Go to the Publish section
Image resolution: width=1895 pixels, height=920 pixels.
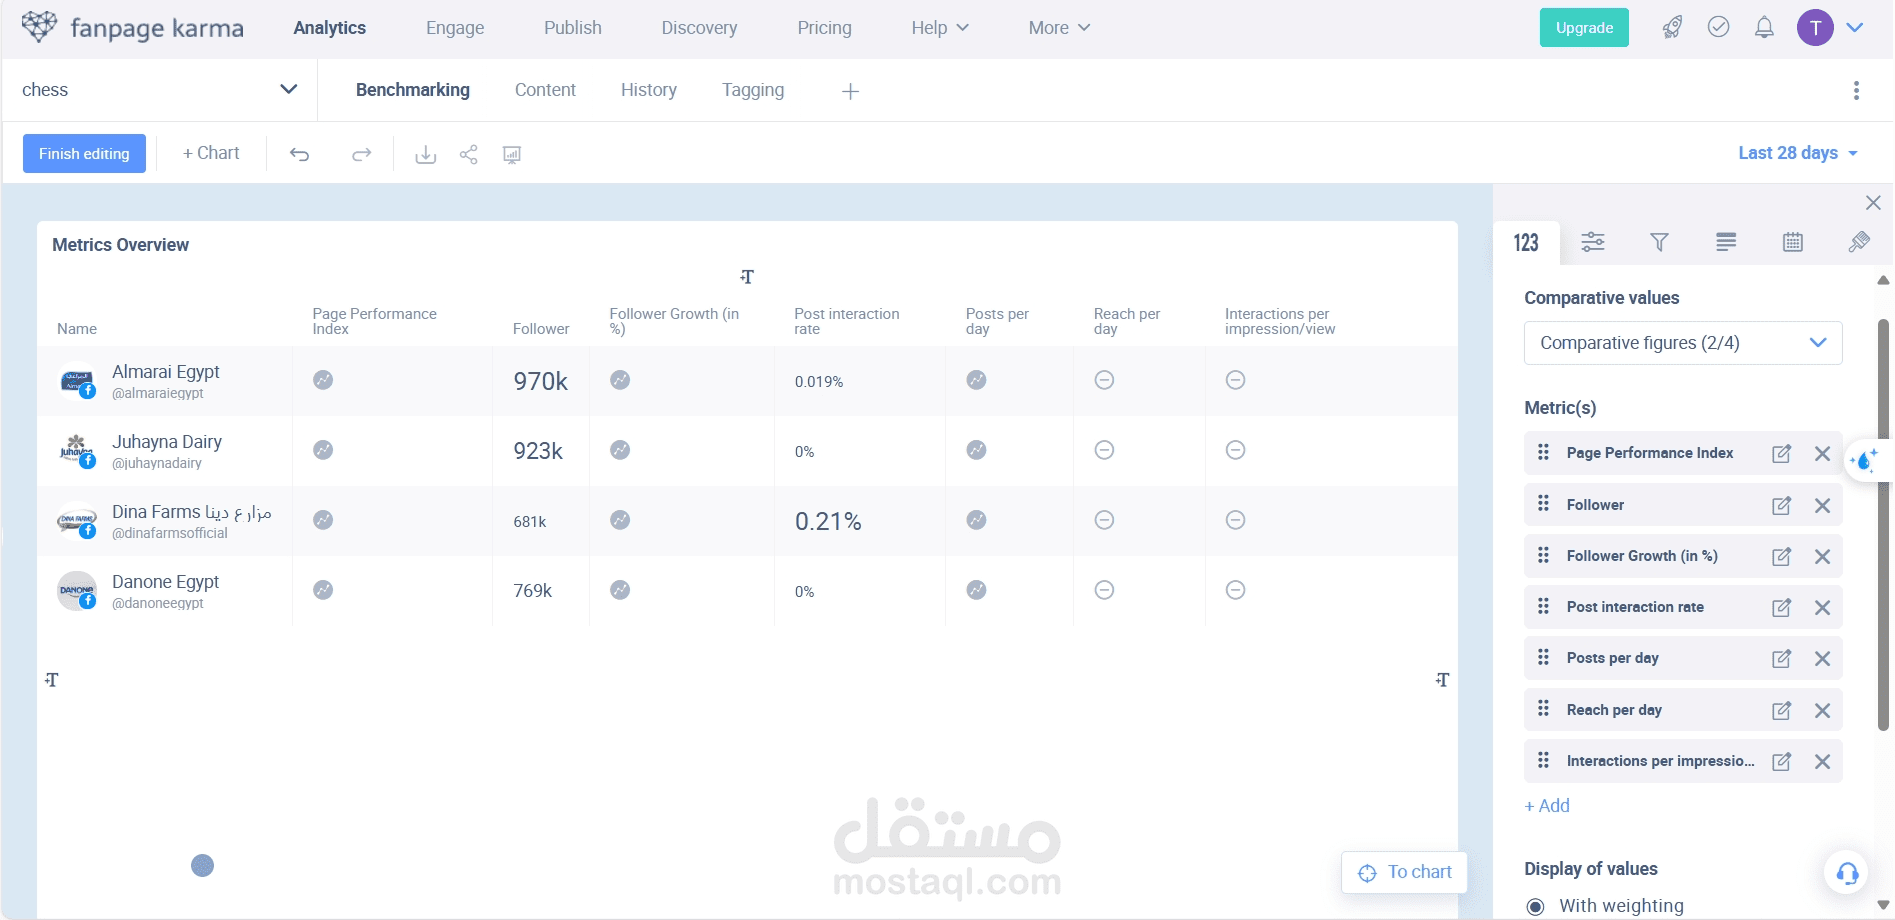coord(573,28)
